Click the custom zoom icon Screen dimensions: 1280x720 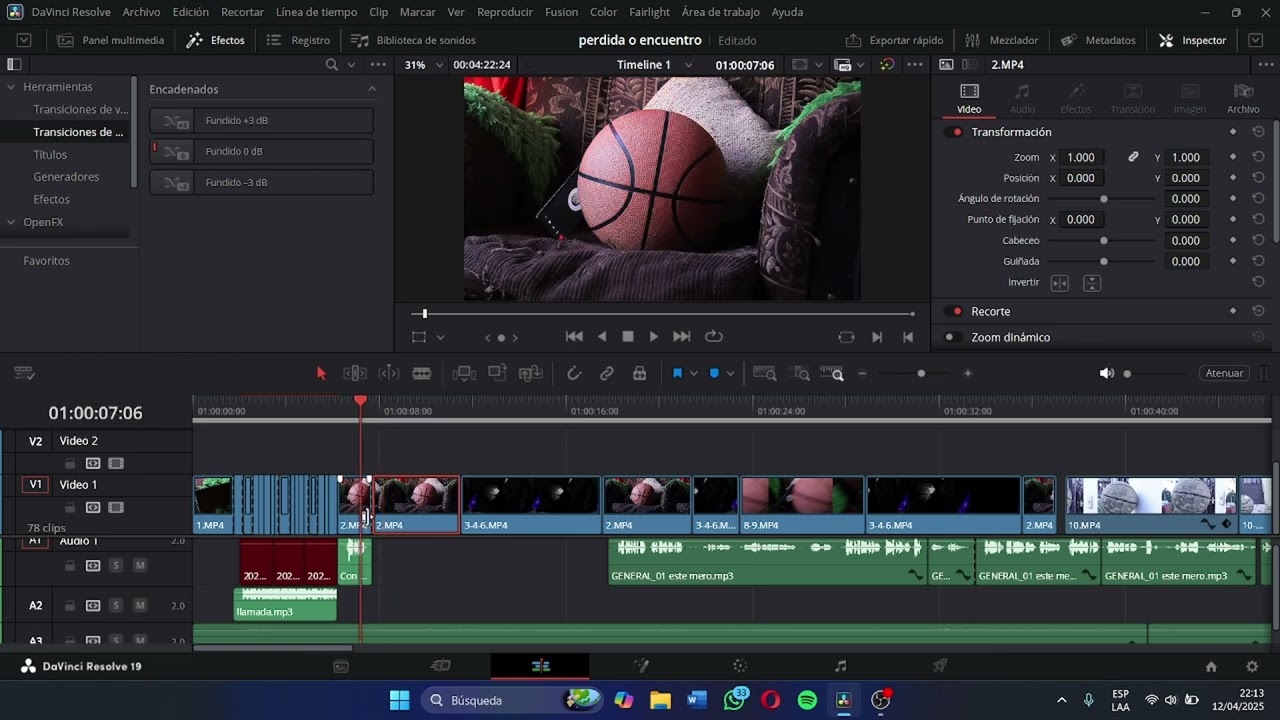(832, 373)
